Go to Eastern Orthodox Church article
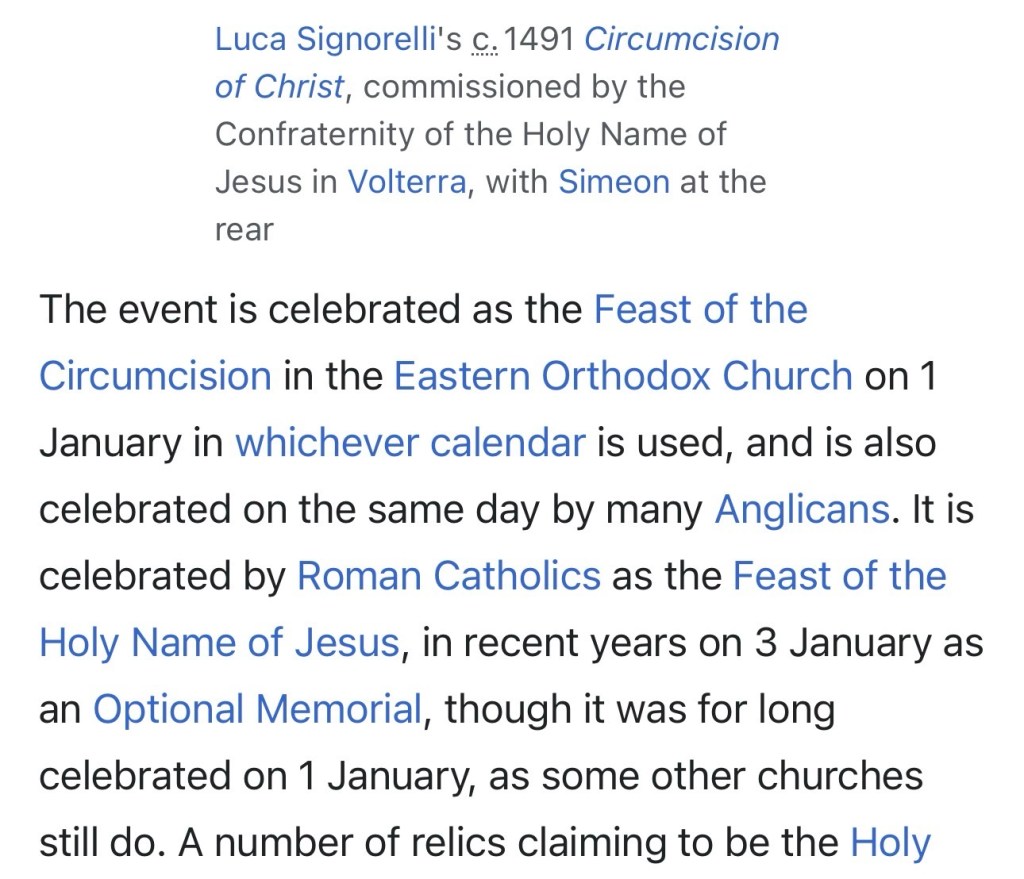This screenshot has height=879, width=1024. click(622, 376)
